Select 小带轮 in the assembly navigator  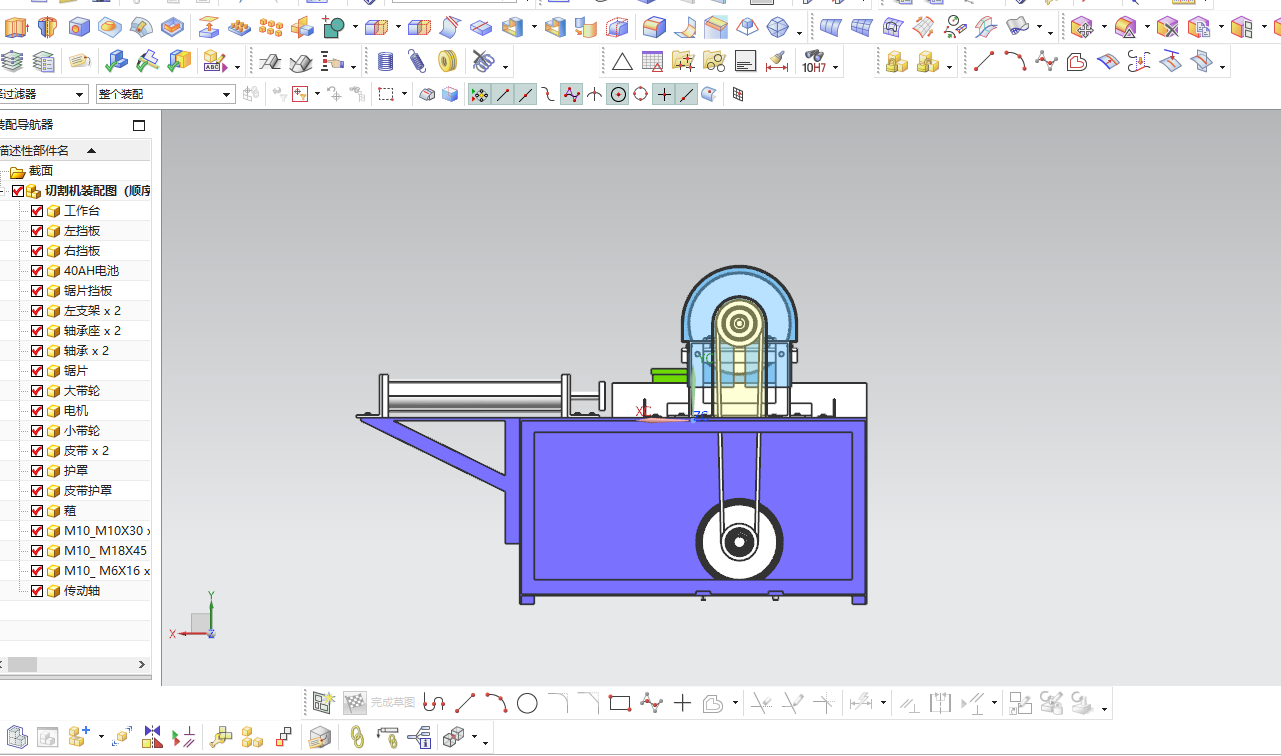tap(82, 431)
